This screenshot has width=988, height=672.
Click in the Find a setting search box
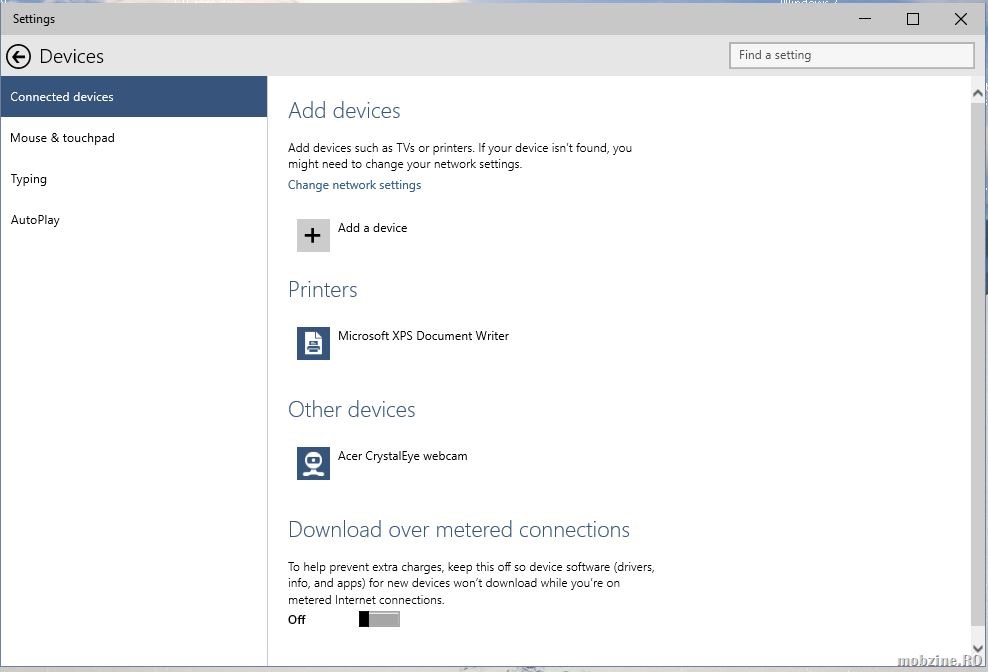point(851,55)
